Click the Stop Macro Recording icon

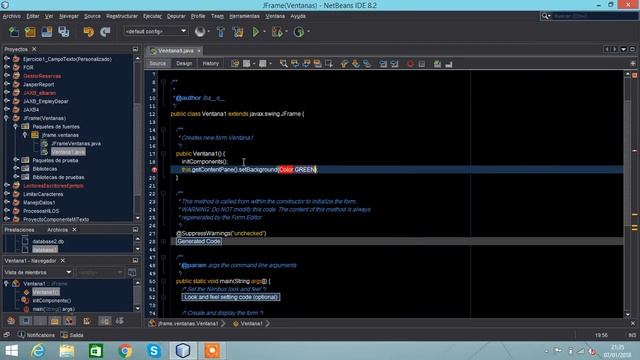click(422, 64)
